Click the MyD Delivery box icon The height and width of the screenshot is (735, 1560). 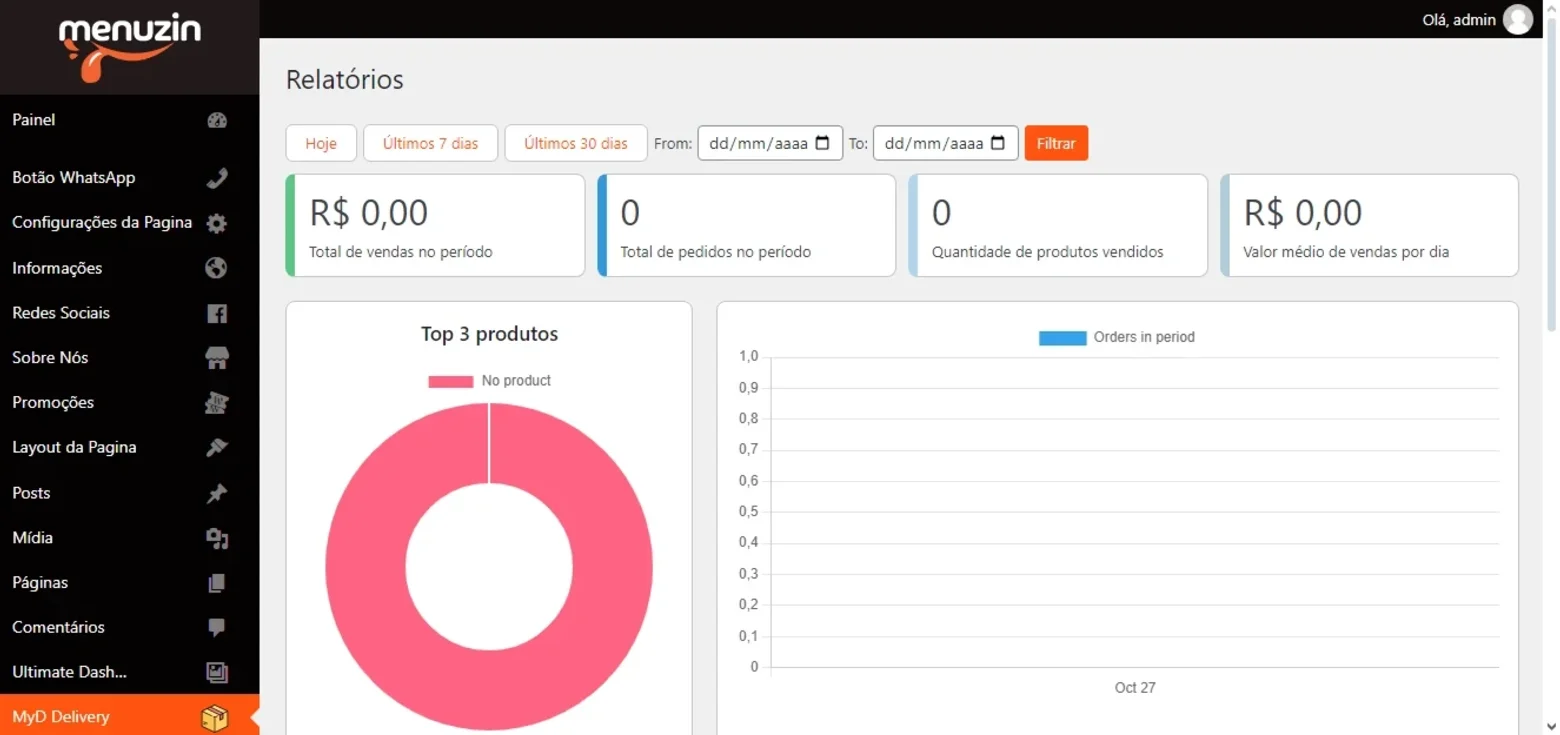tap(215, 717)
